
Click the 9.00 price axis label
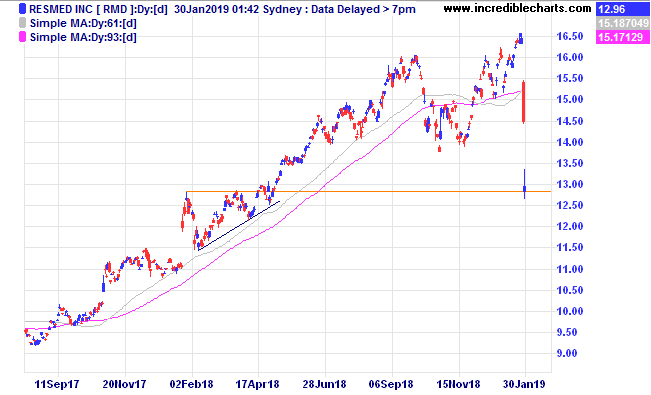(567, 353)
